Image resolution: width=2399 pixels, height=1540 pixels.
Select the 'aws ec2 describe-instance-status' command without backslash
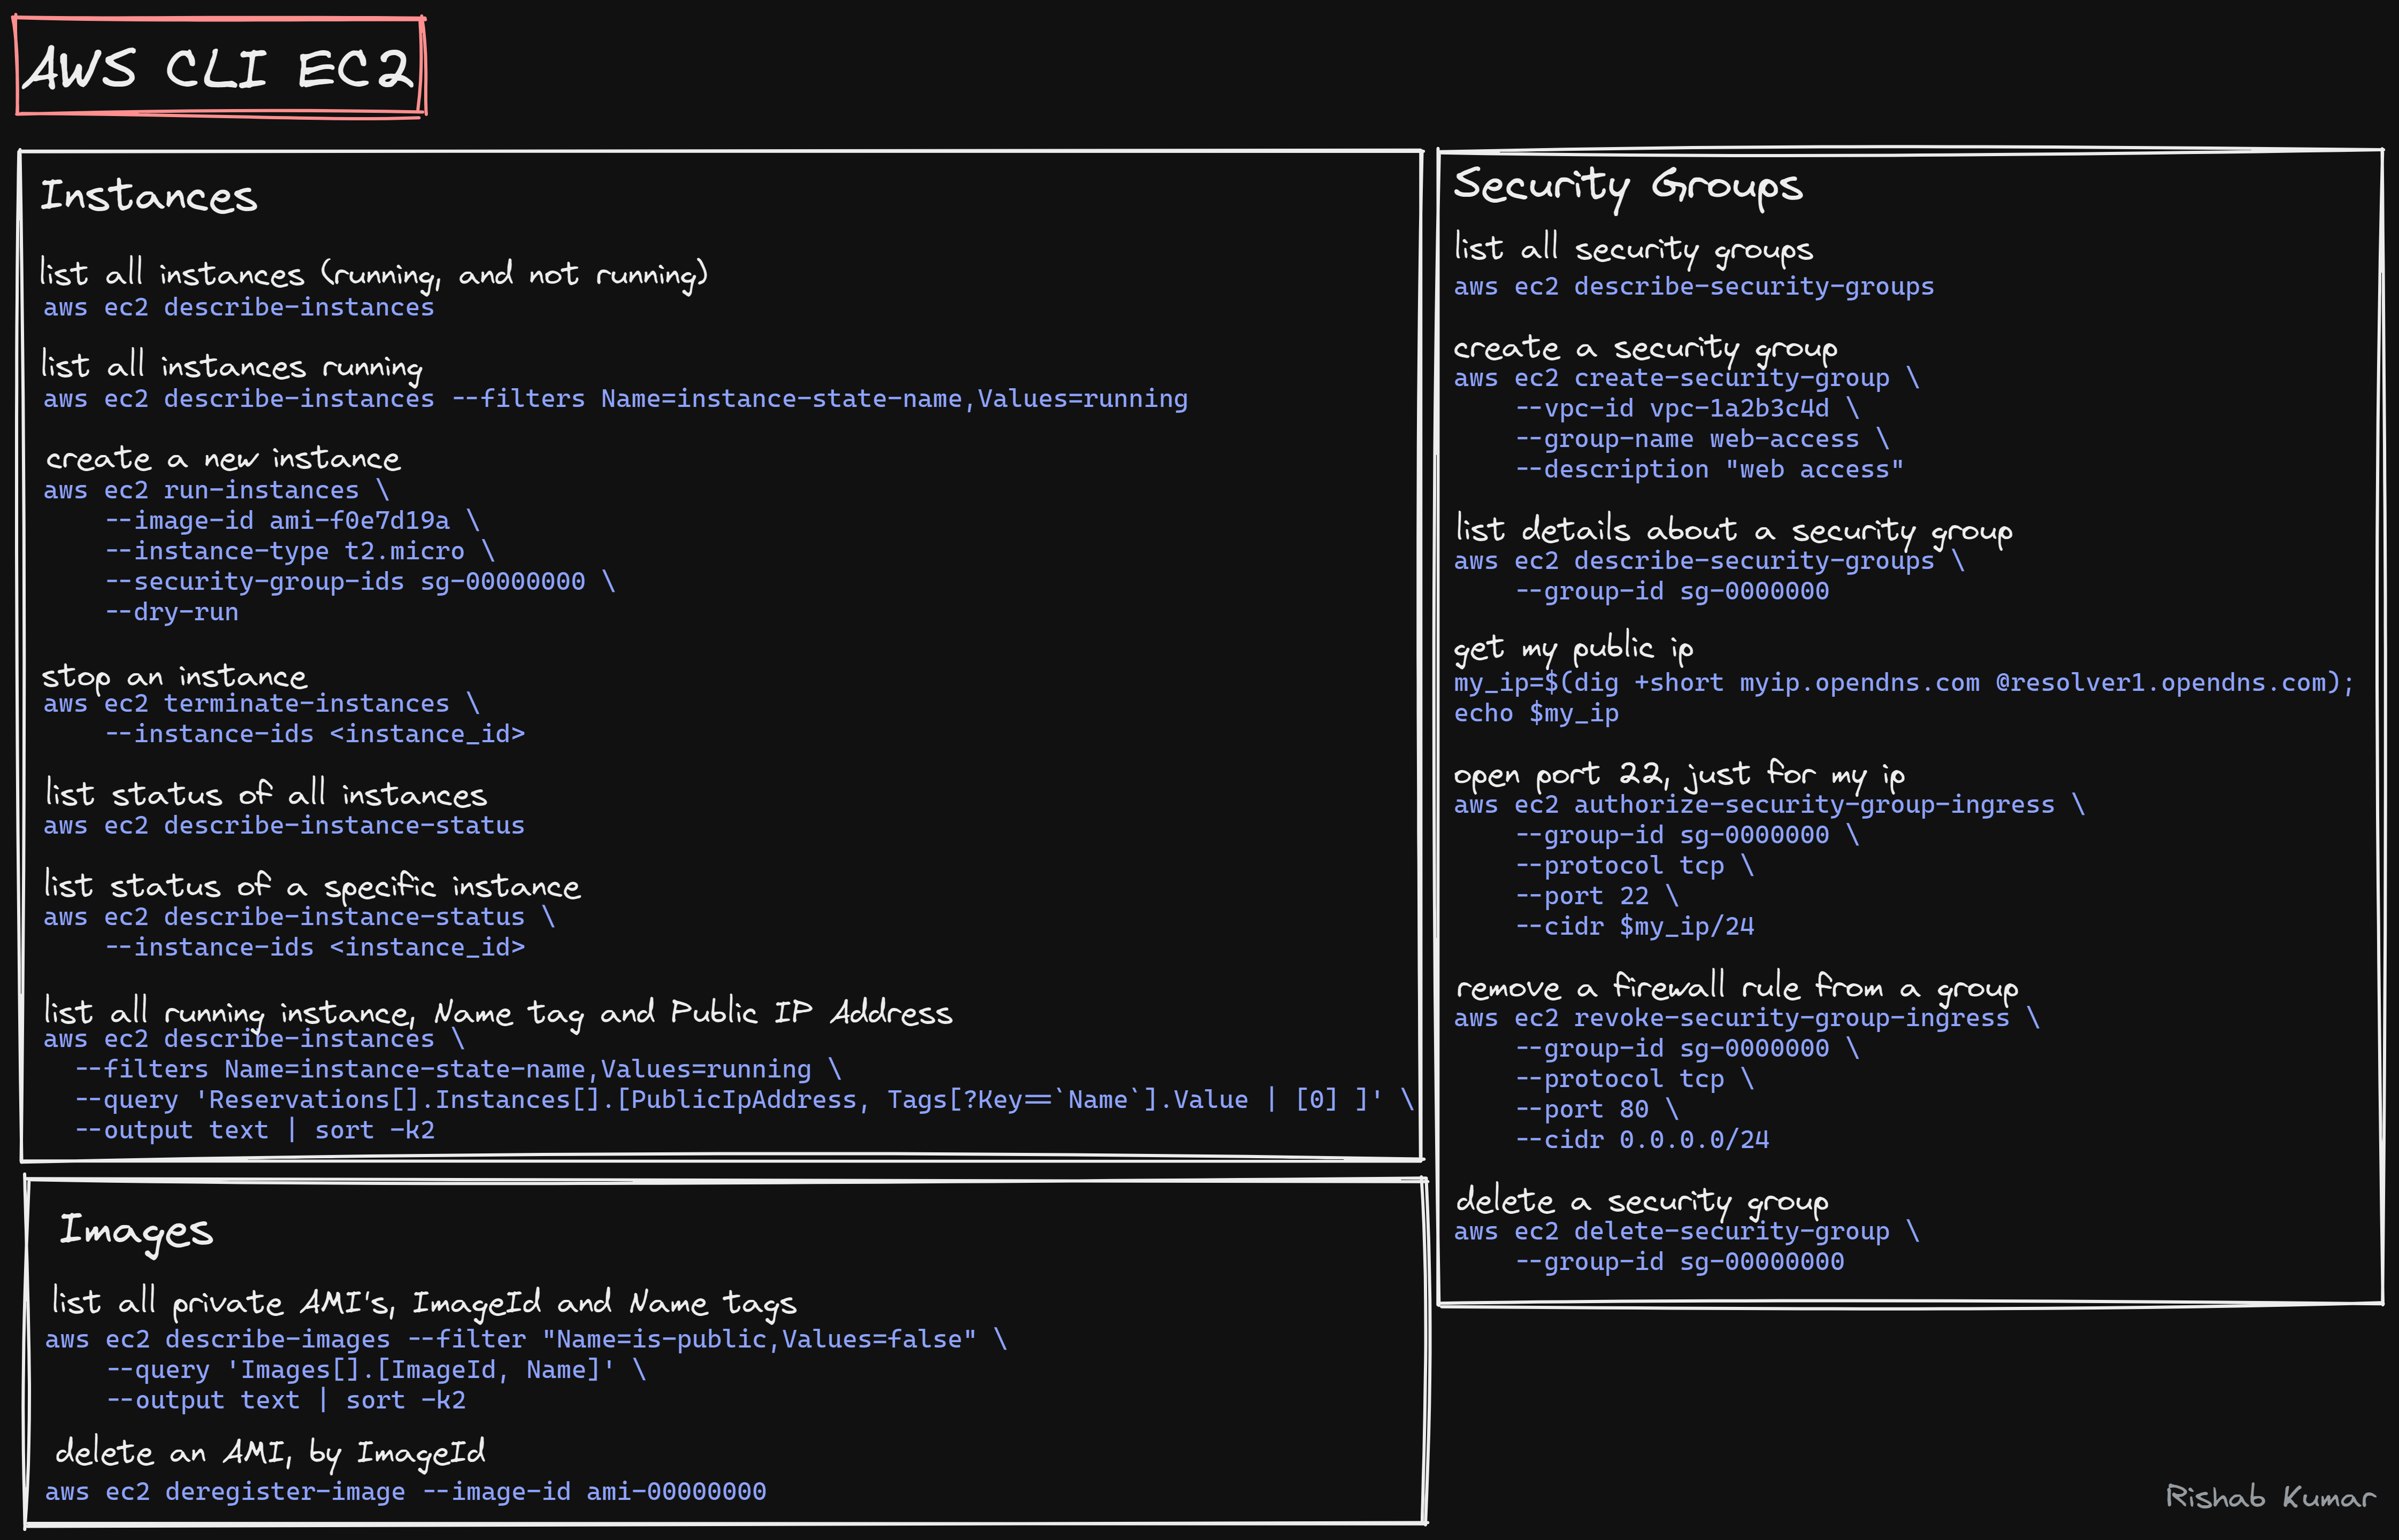284,826
